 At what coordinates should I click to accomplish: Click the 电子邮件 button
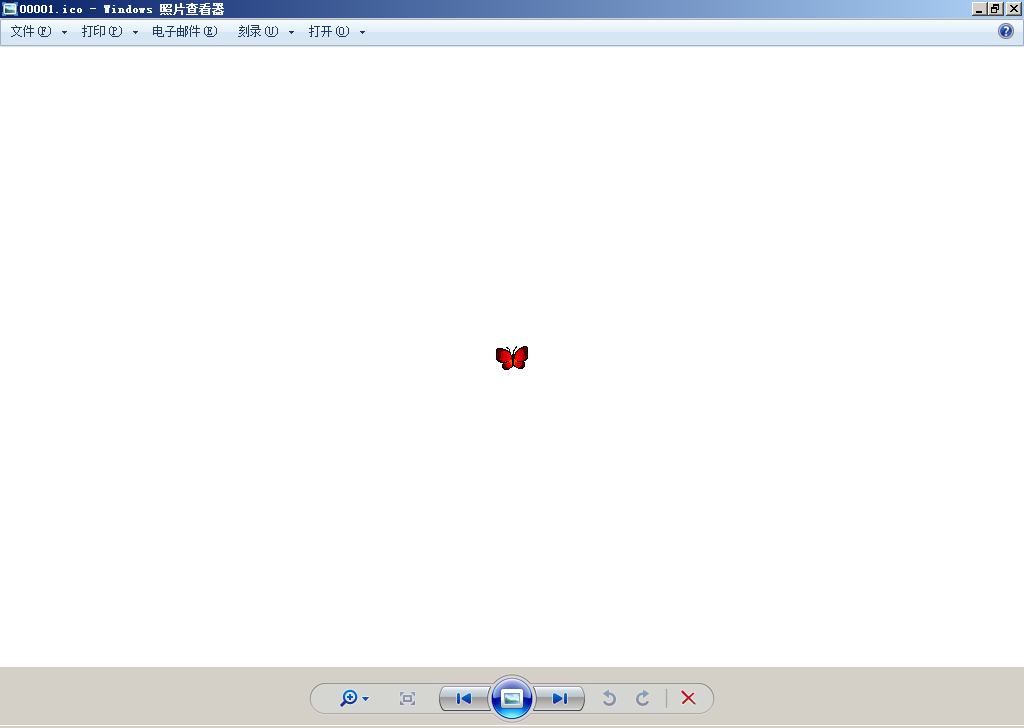[184, 32]
